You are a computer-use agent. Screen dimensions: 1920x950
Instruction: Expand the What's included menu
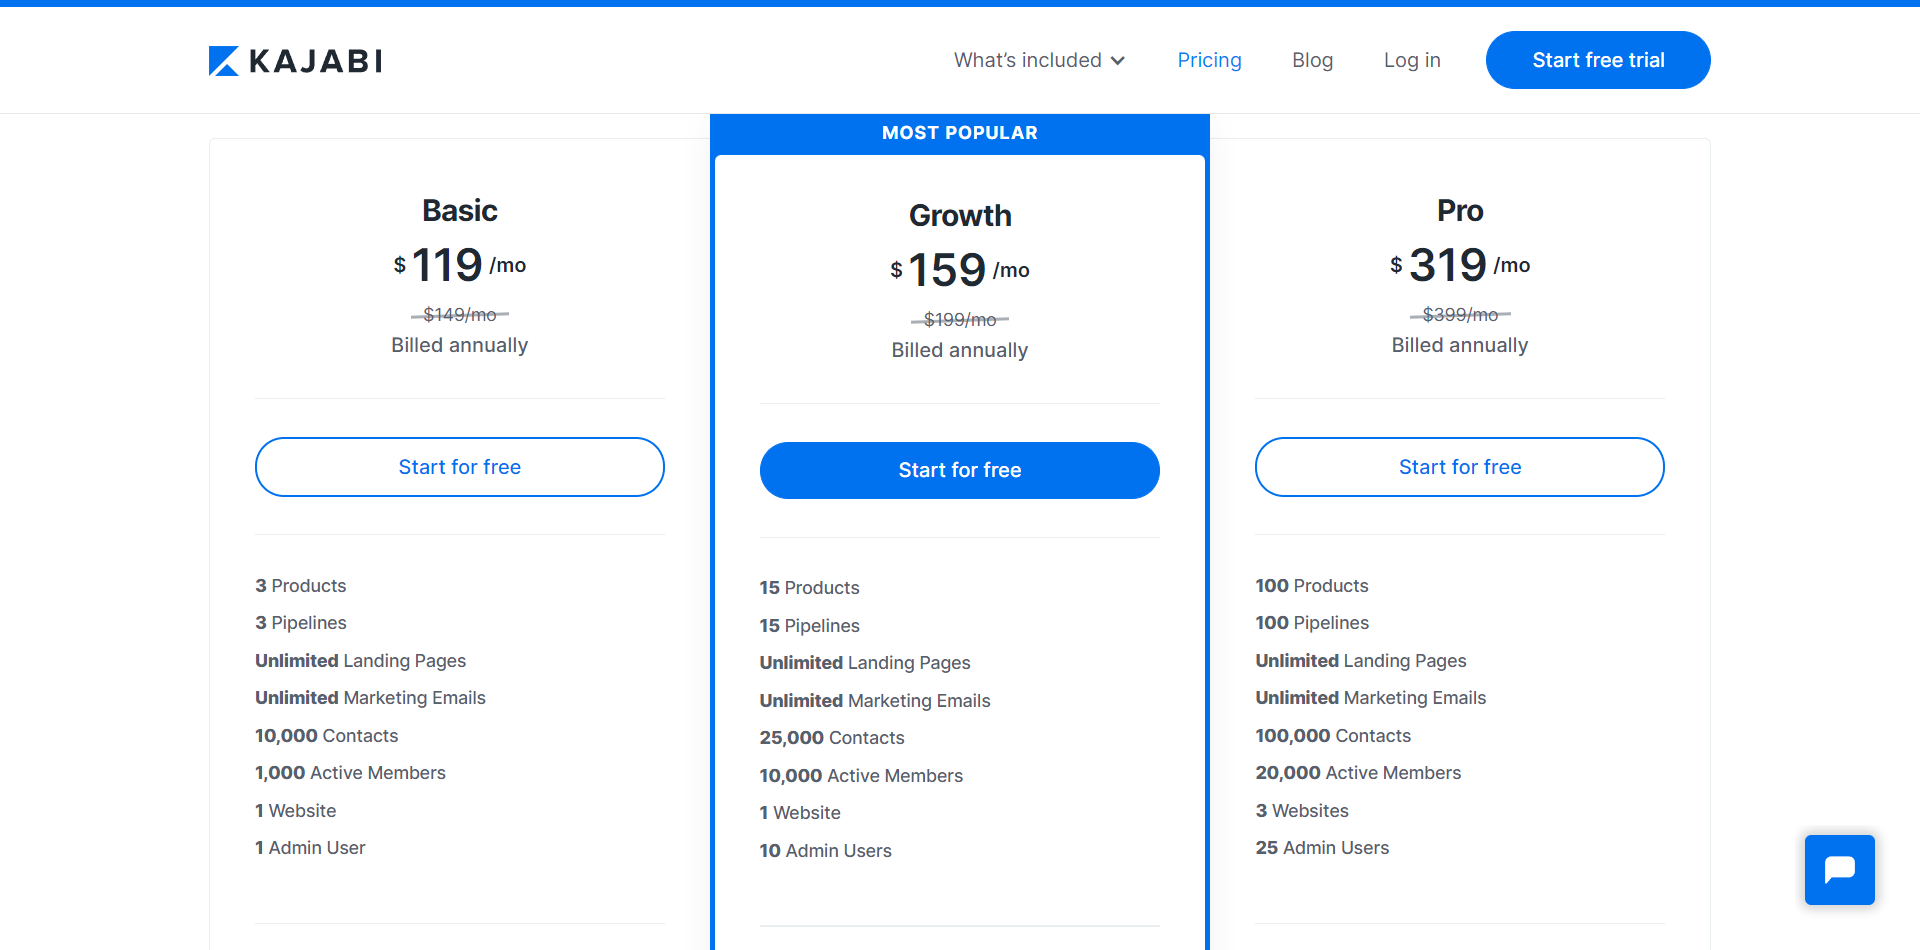click(x=1039, y=60)
